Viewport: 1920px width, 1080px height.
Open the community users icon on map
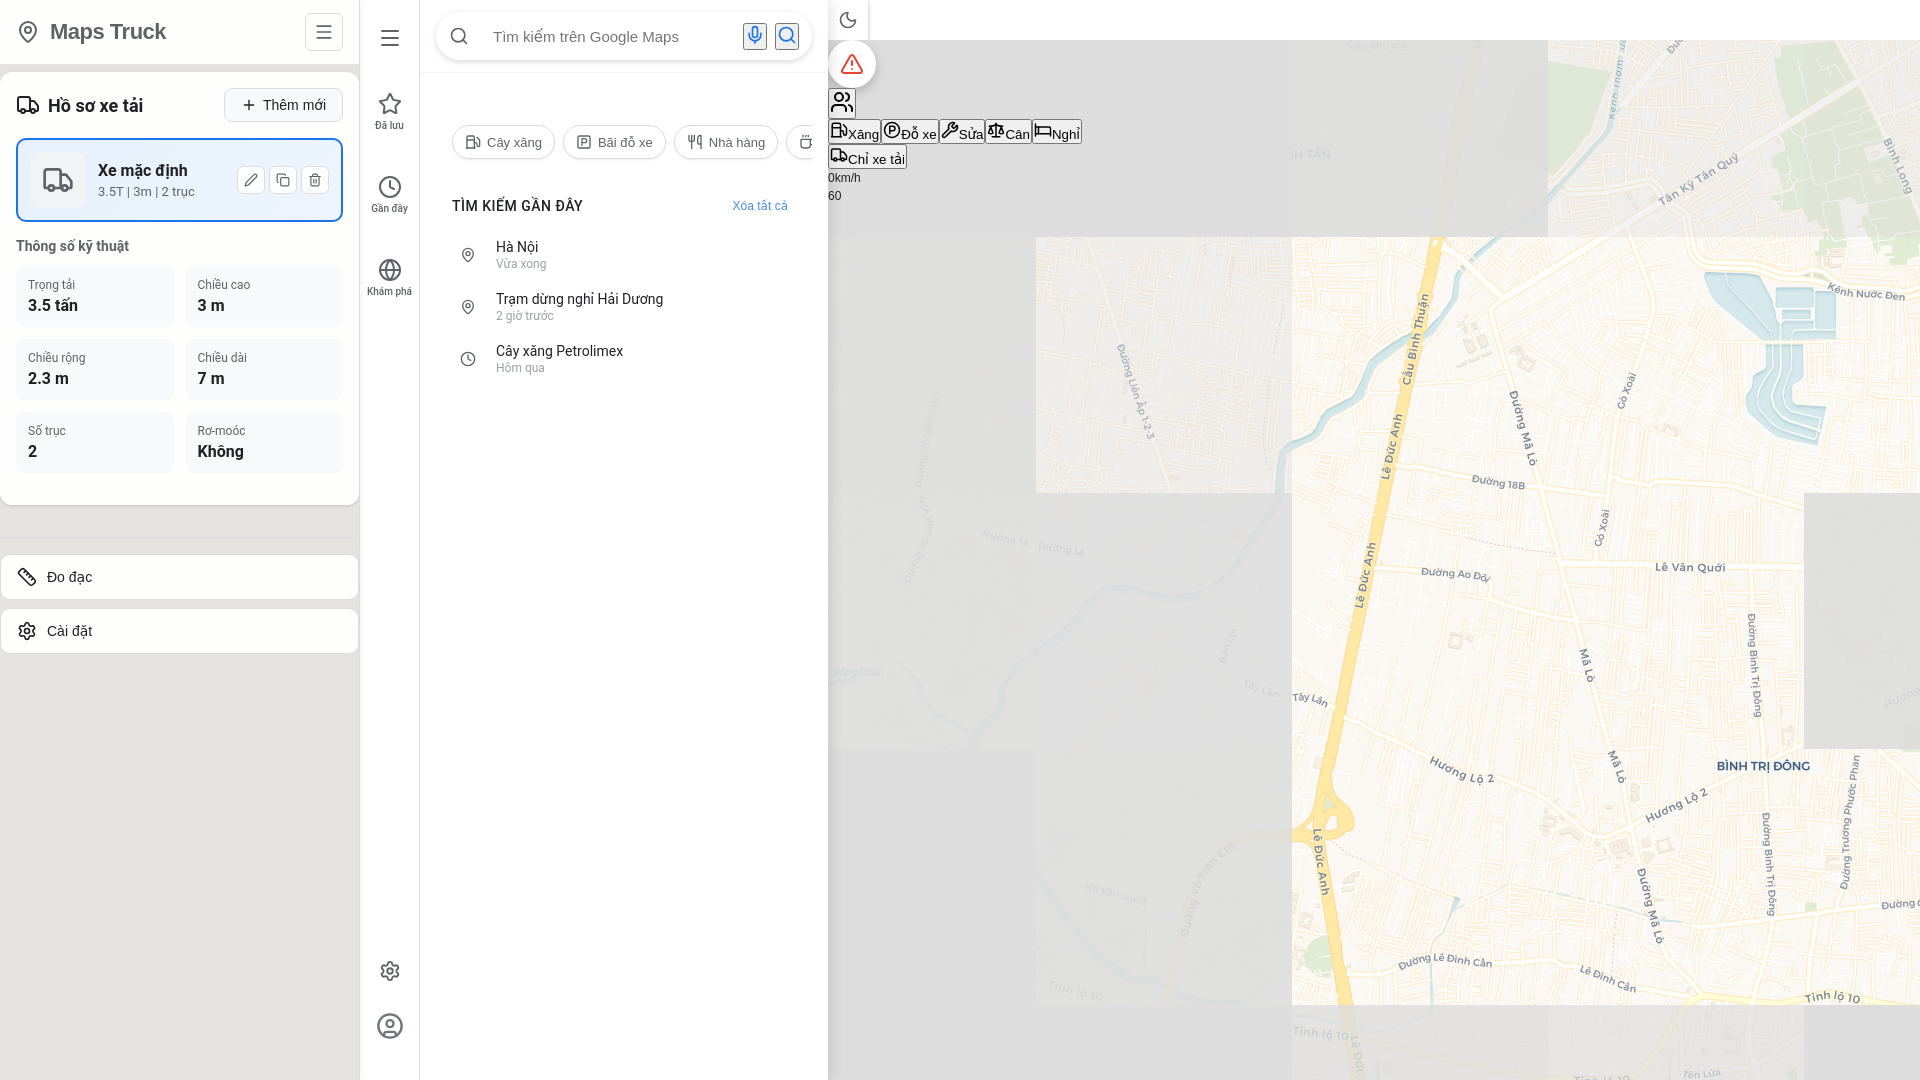click(x=842, y=103)
